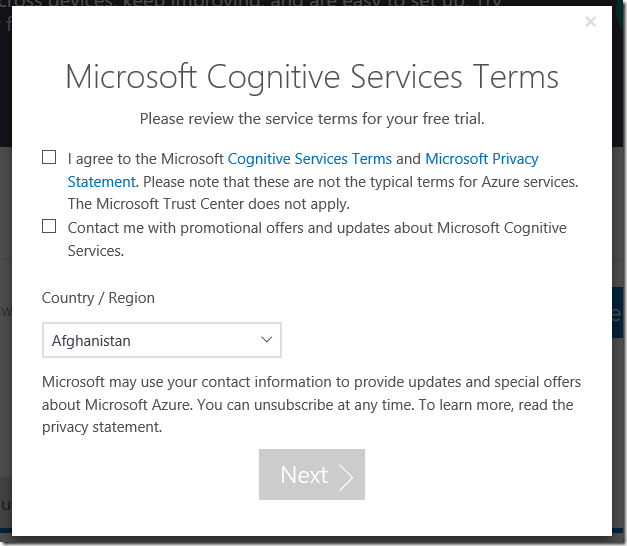Click the chevron arrow in the country selector
Image resolution: width=627 pixels, height=546 pixels.
click(x=267, y=340)
